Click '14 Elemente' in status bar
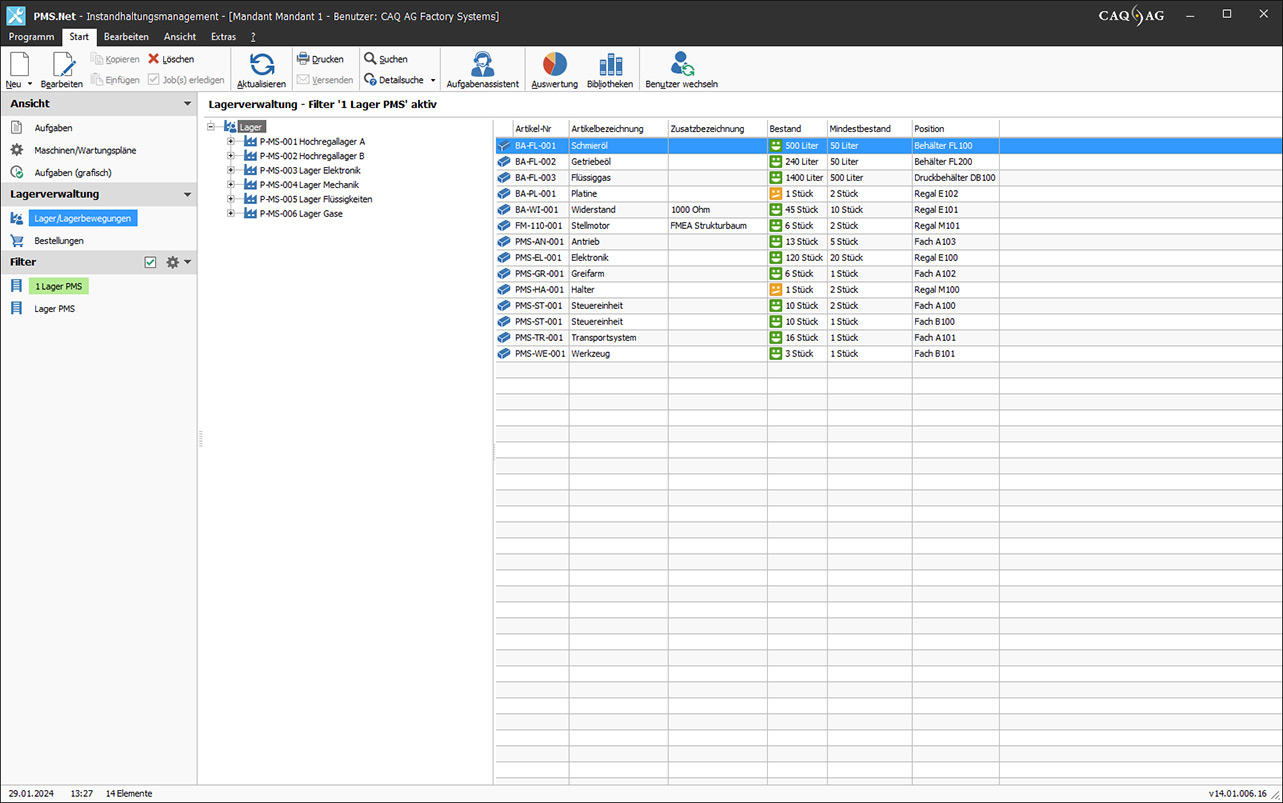The image size is (1283, 803). tap(129, 794)
